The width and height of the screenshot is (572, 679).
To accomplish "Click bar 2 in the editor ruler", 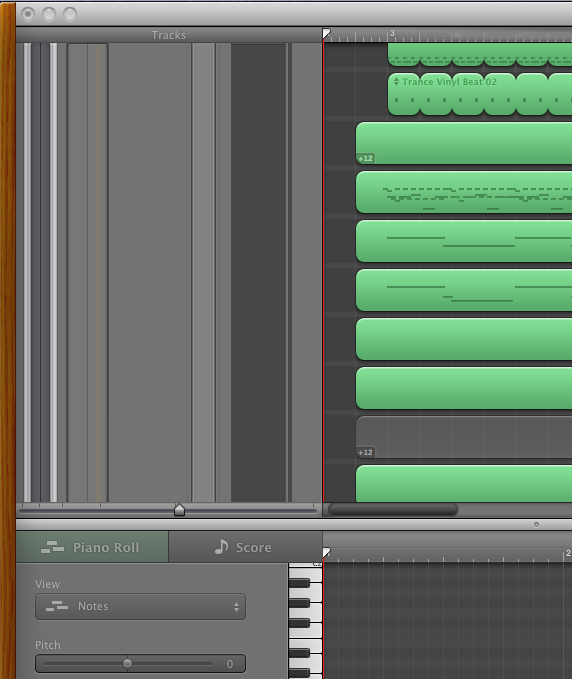I will pyautogui.click(x=568, y=553).
